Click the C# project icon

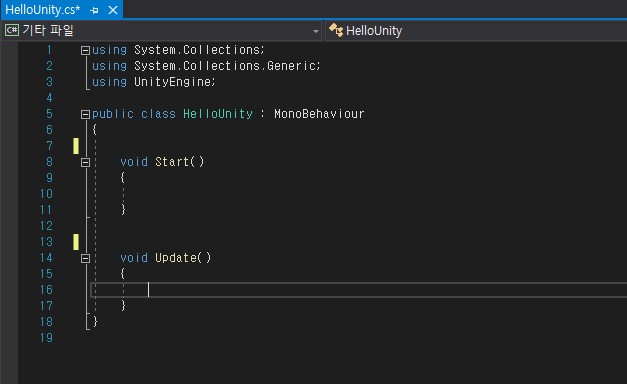click(x=12, y=30)
